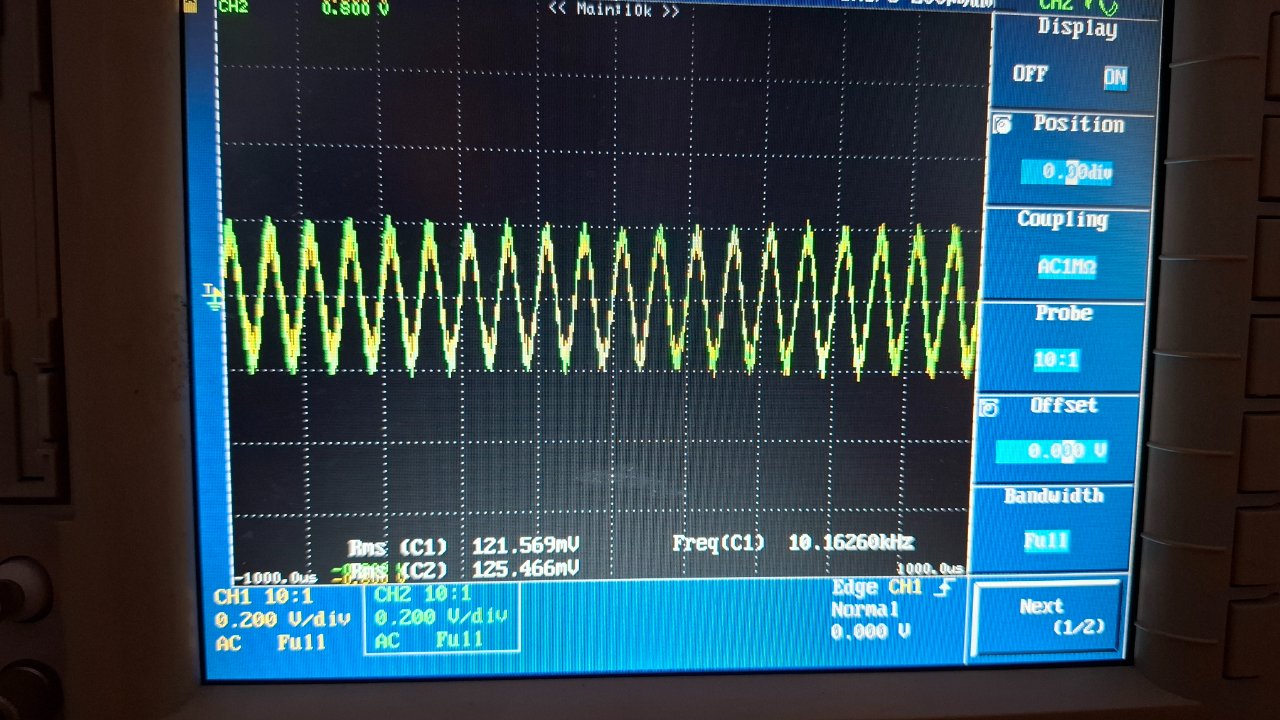This screenshot has width=1280, height=720.
Task: Set channel display to ON
Action: pyautogui.click(x=1114, y=77)
